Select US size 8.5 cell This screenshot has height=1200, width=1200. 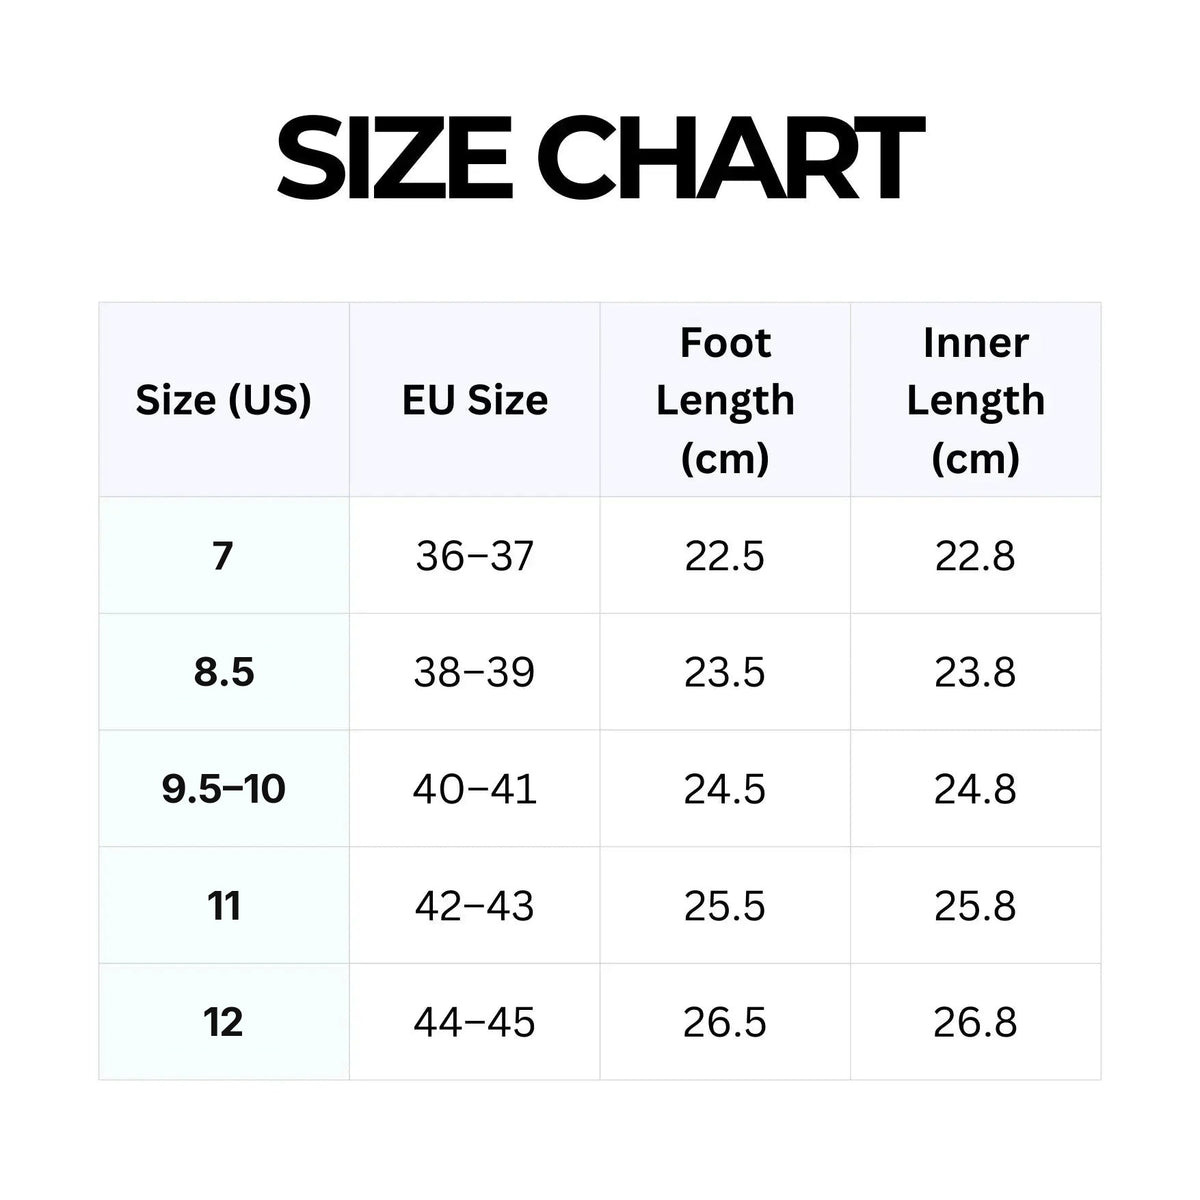pyautogui.click(x=224, y=672)
